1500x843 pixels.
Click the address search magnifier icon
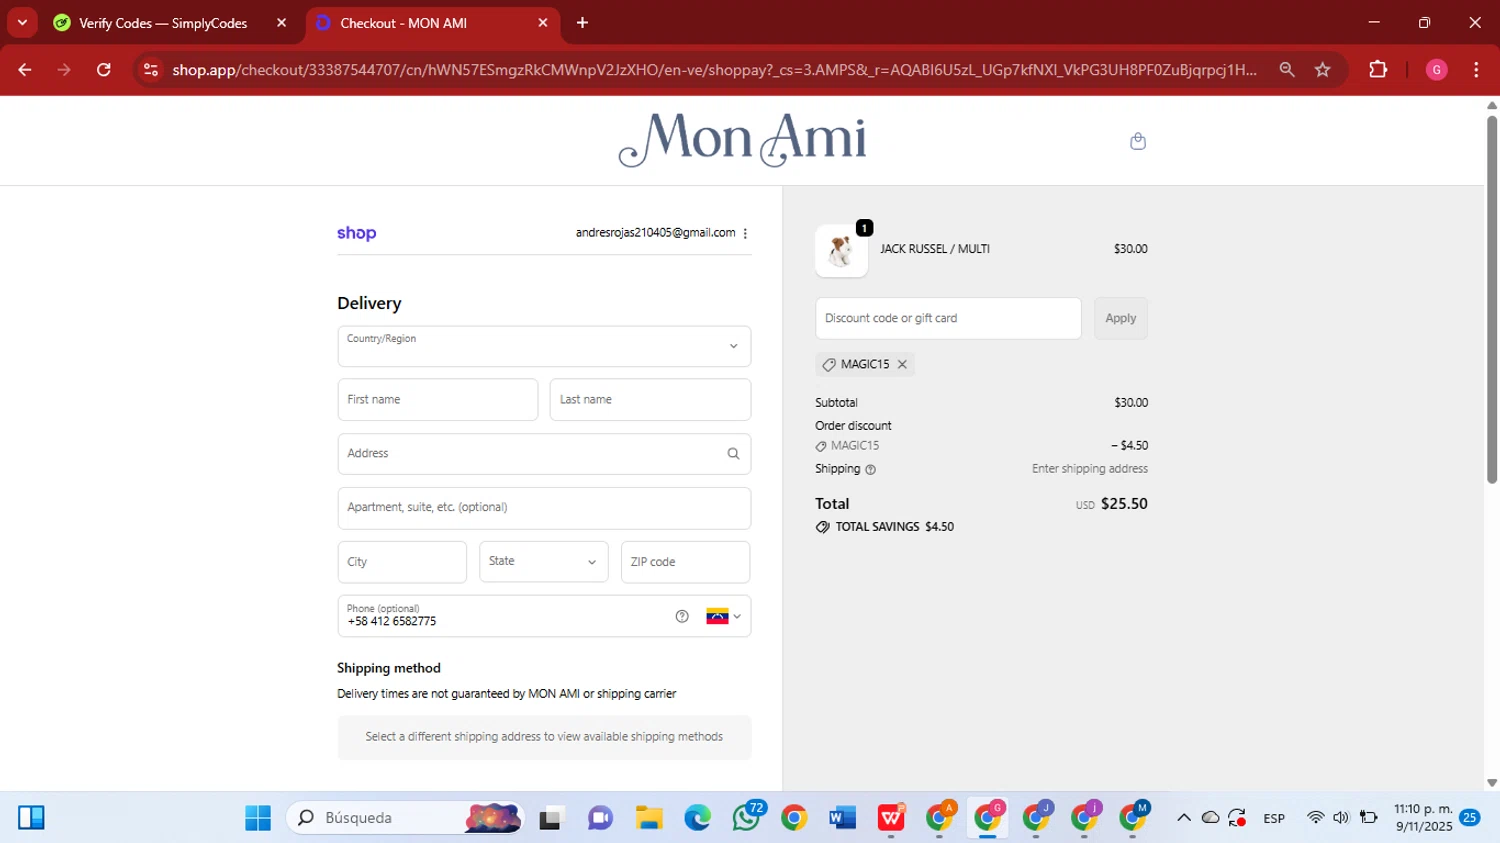pyautogui.click(x=733, y=454)
